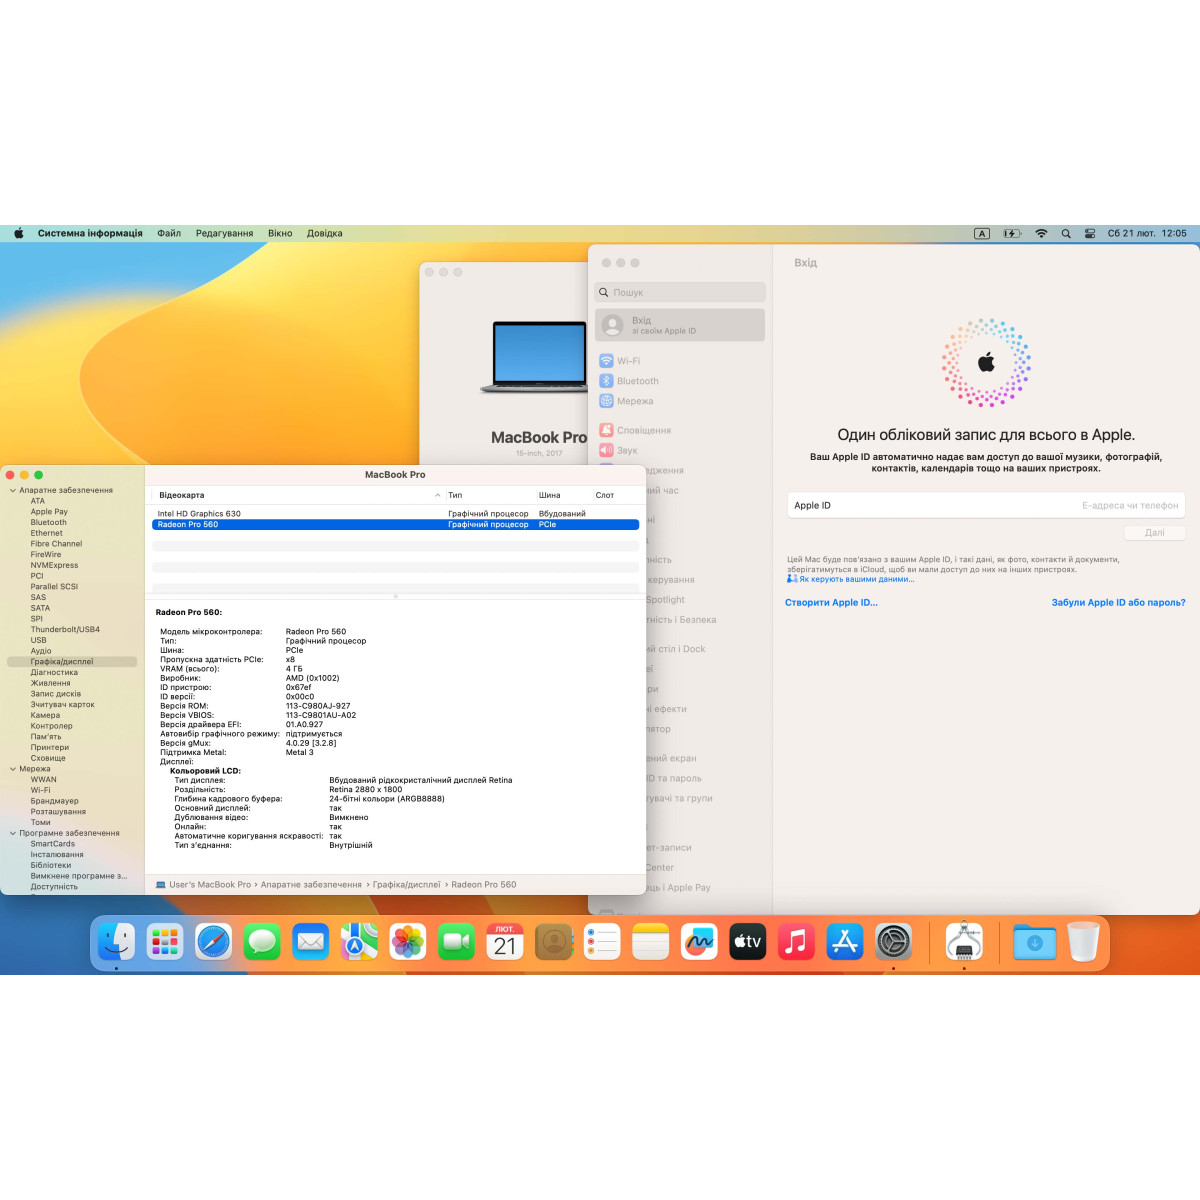Open the Вікно menu
Viewport: 1200px width, 1200px height.
pos(280,233)
